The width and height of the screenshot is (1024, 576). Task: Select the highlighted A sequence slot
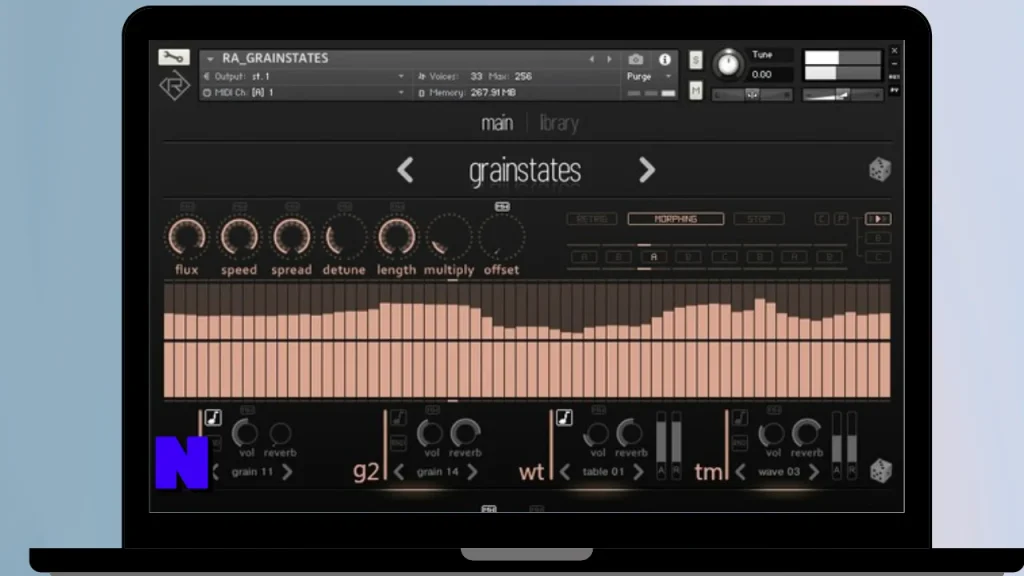(x=653, y=257)
